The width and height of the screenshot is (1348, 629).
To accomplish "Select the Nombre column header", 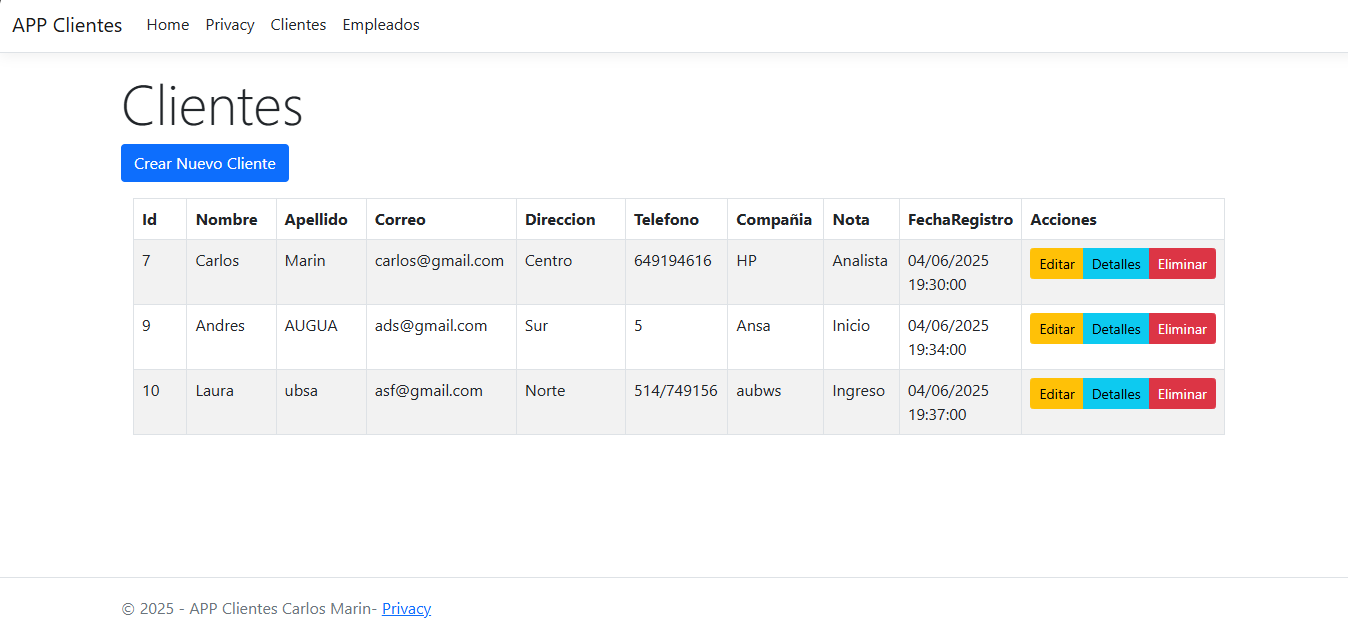I will [x=227, y=219].
